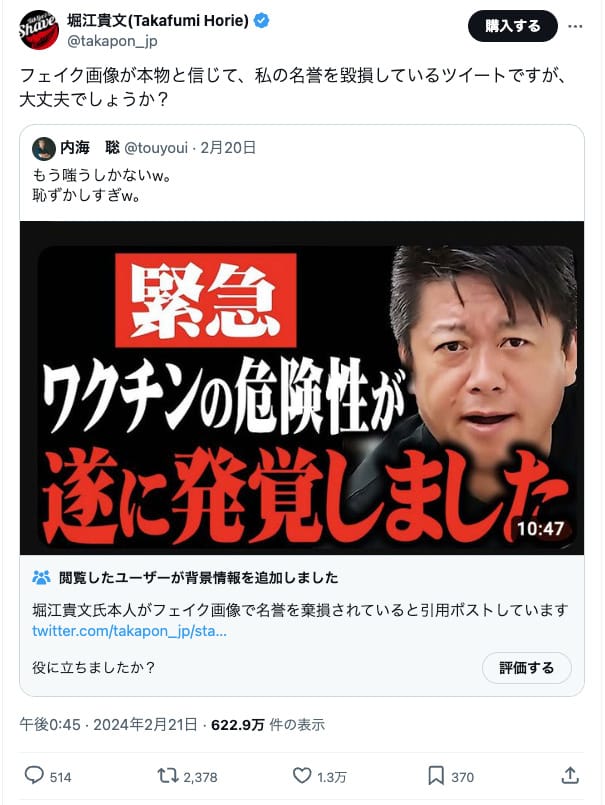Click the 堀江貴文(Takafumi Horie) display name
The width and height of the screenshot is (605, 805).
point(158,21)
